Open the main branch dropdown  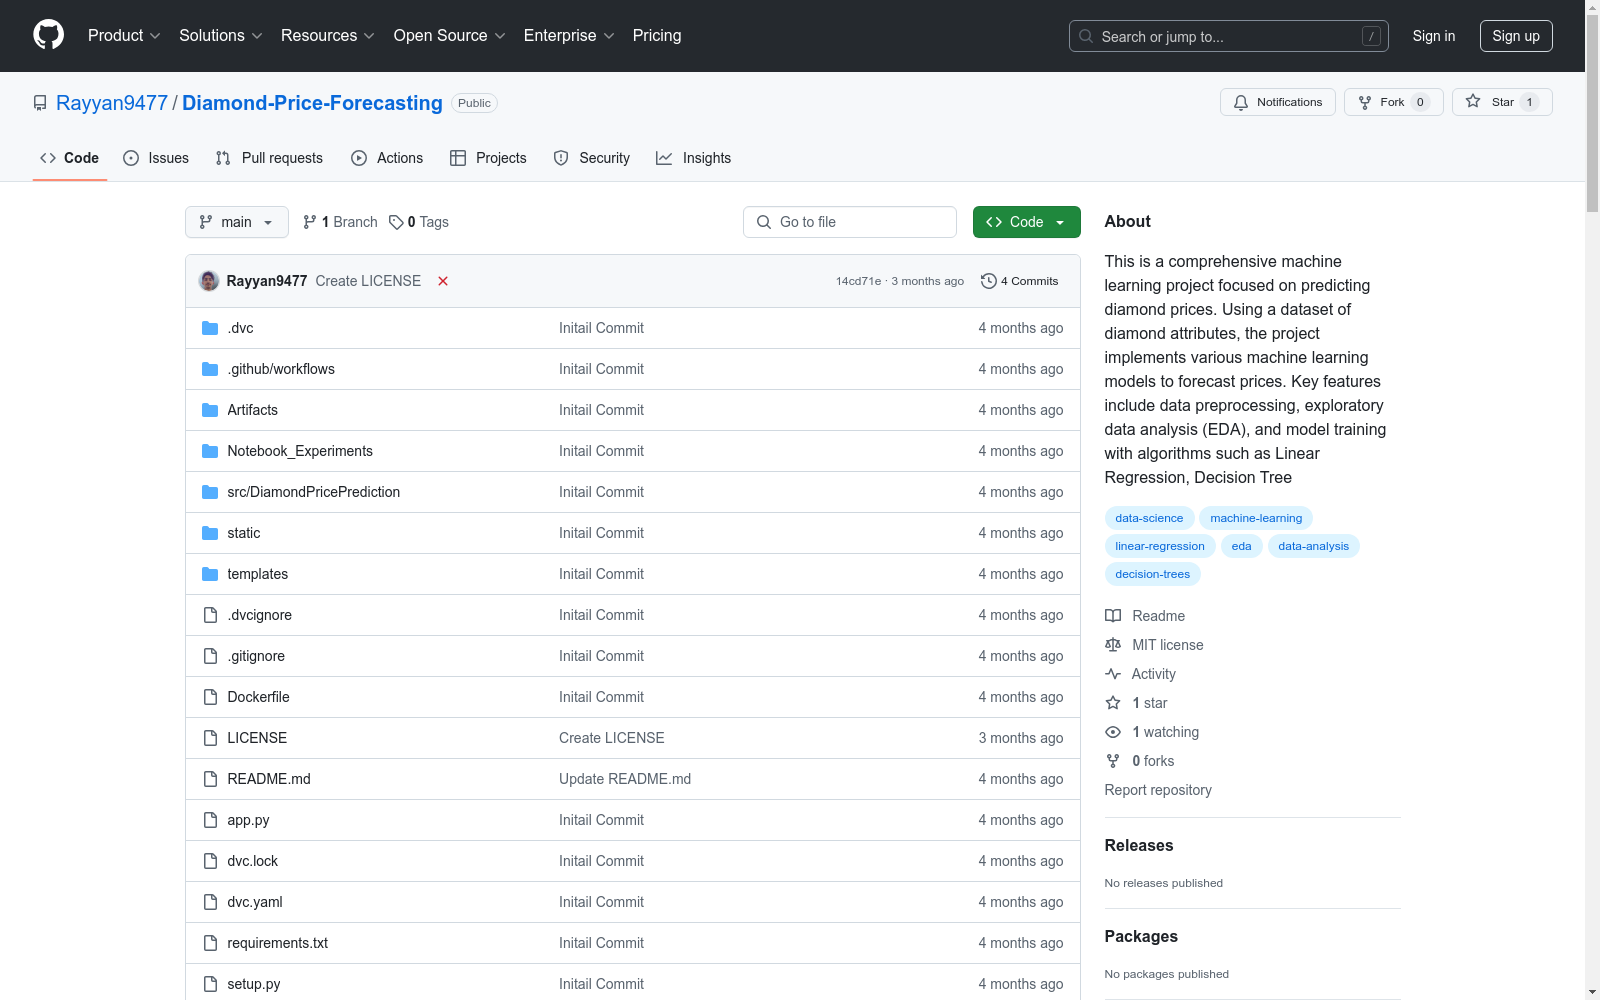click(x=237, y=222)
